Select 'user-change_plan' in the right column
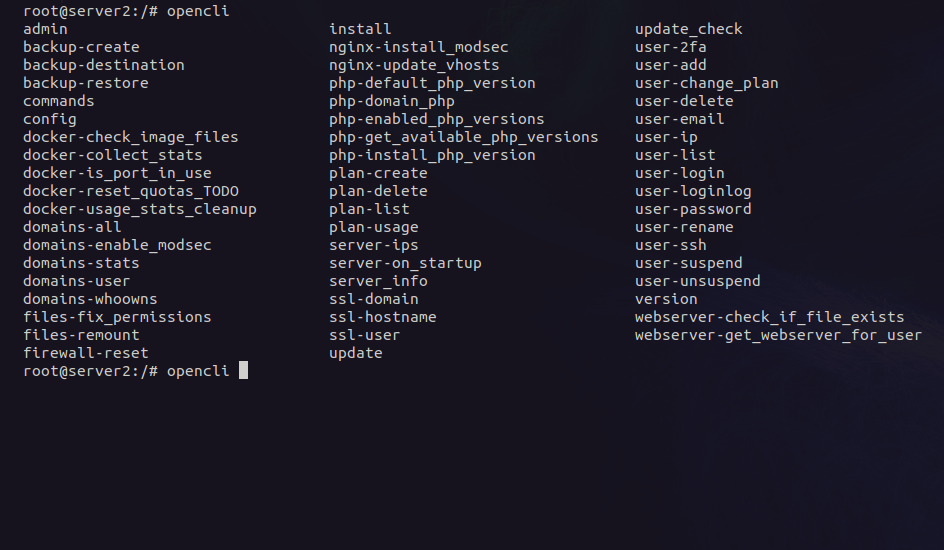Screen dimensions: 944x550 [x=707, y=83]
